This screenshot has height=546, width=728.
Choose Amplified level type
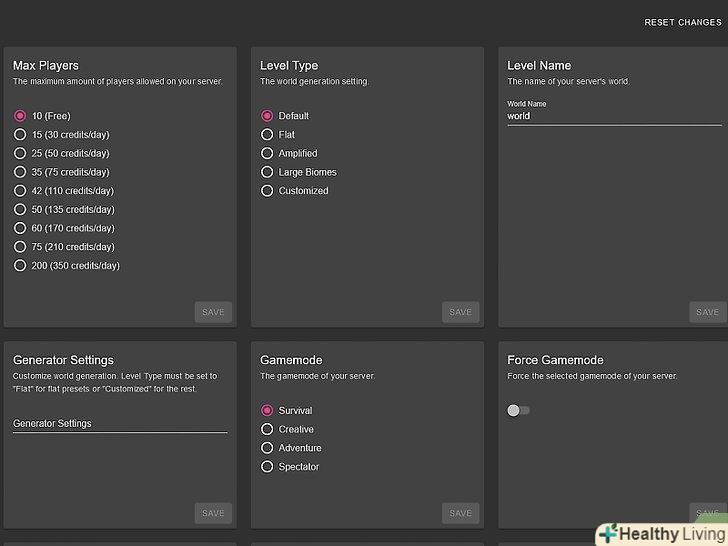click(x=267, y=153)
